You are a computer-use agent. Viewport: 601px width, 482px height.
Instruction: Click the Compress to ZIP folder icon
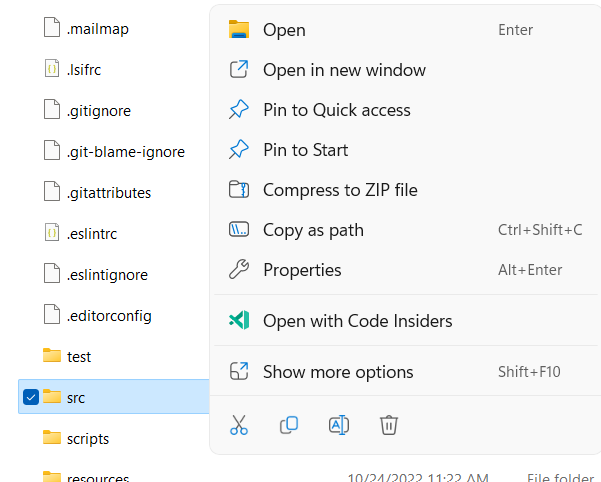(239, 190)
